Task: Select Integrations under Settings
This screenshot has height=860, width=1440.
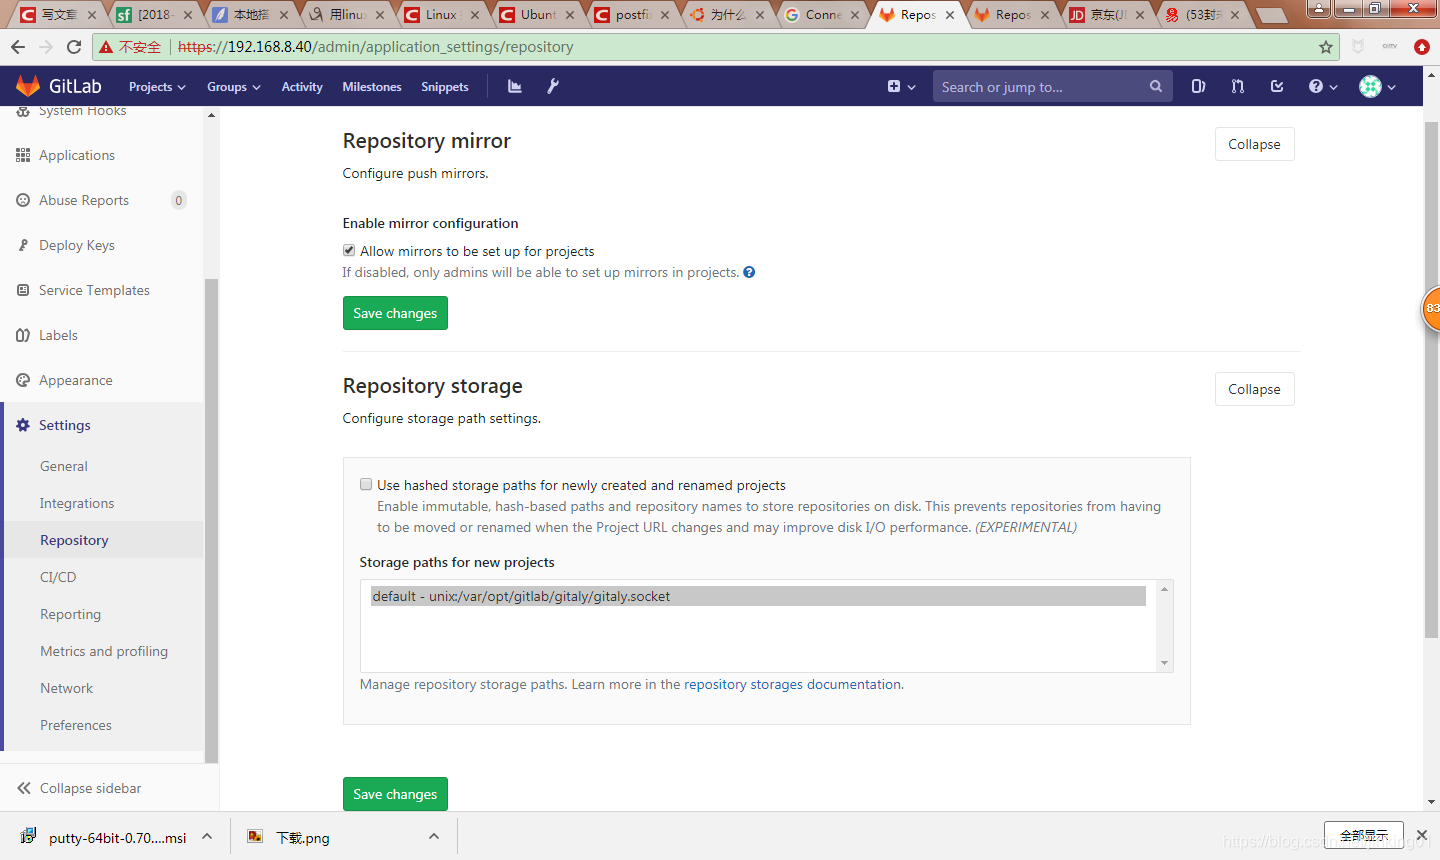Action: click(77, 503)
